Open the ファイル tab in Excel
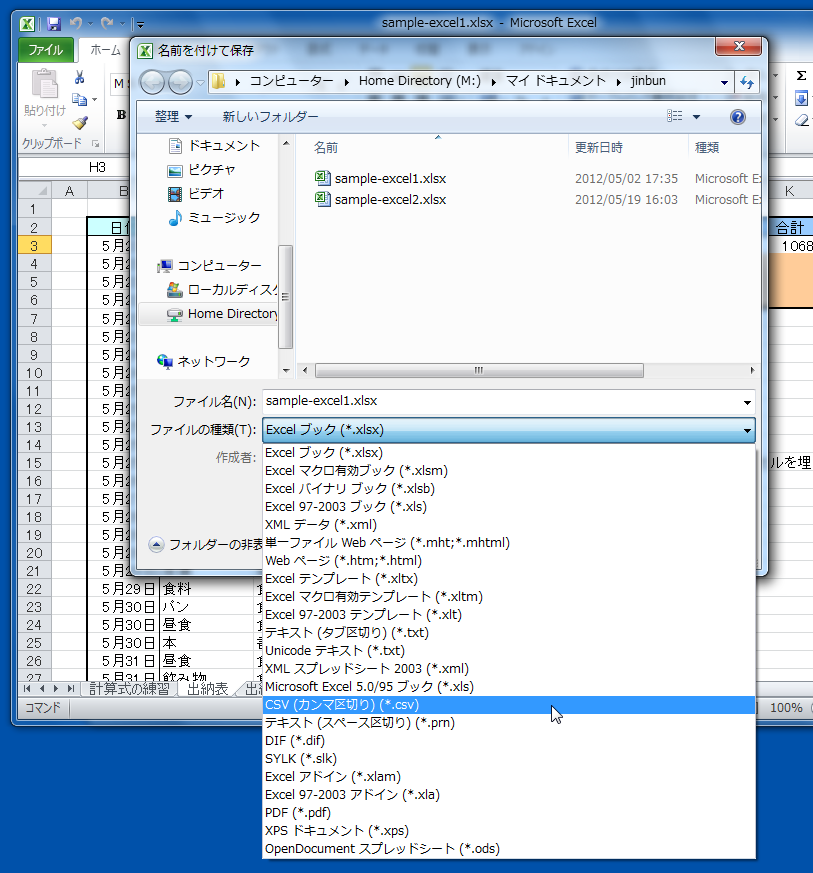 (x=46, y=50)
